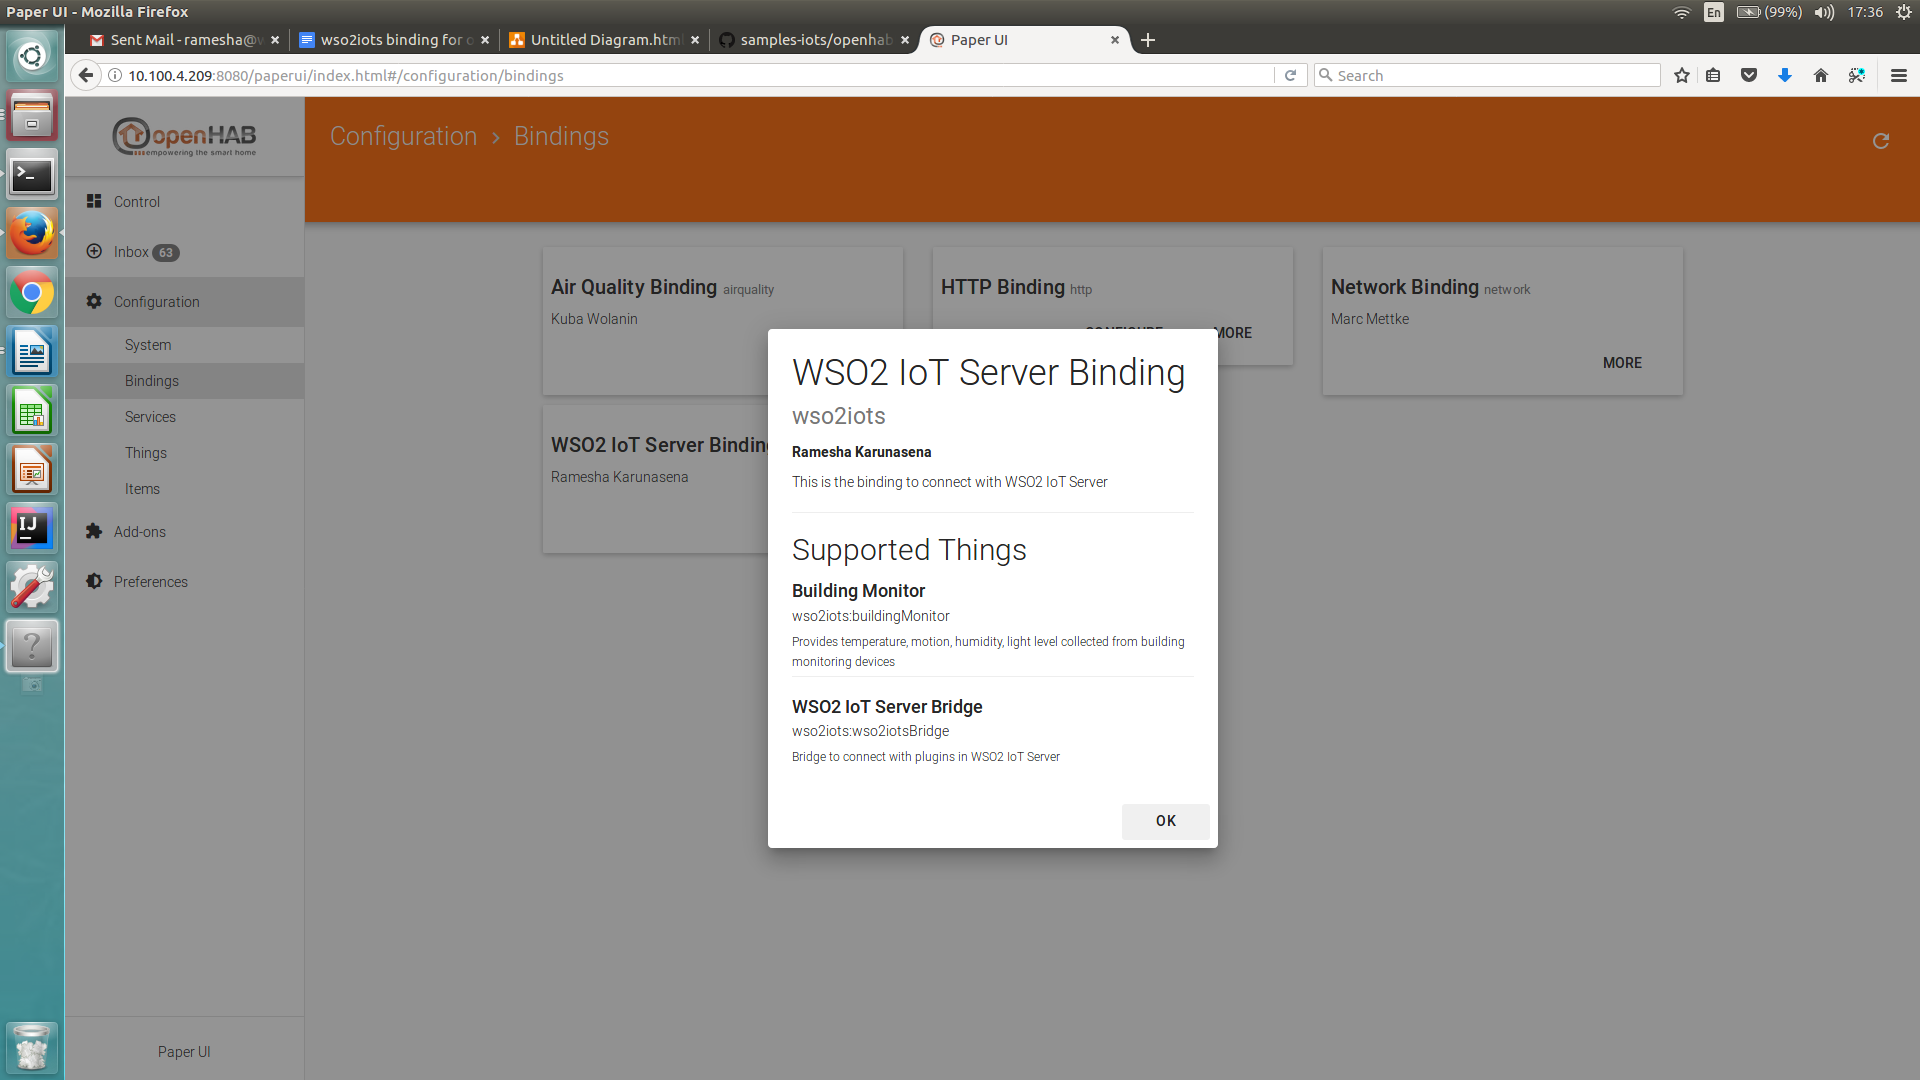1920x1080 pixels.
Task: Open Preferences via its sidebar icon
Action: 93,581
